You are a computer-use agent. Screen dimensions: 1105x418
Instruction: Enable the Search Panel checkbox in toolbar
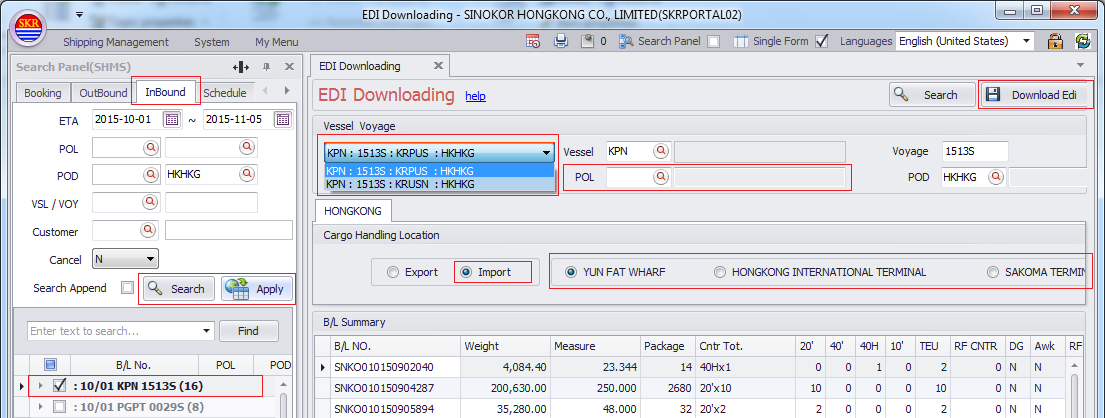713,41
